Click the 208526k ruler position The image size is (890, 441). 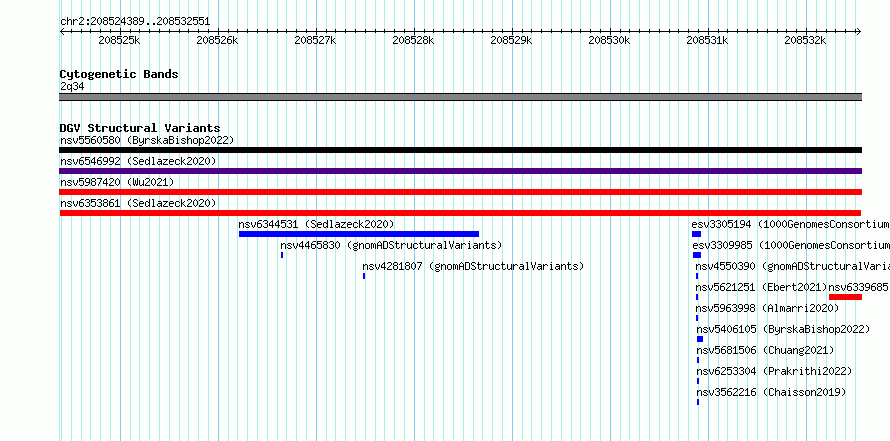pyautogui.click(x=217, y=40)
